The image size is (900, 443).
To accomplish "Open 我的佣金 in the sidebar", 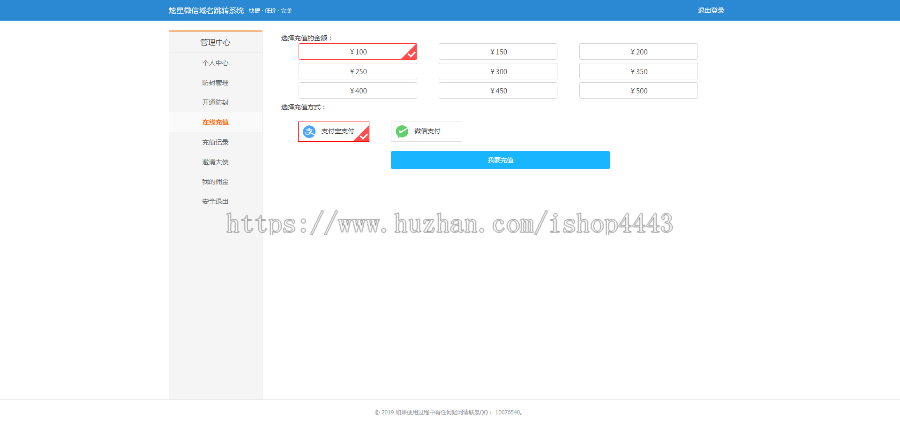I will (x=215, y=181).
